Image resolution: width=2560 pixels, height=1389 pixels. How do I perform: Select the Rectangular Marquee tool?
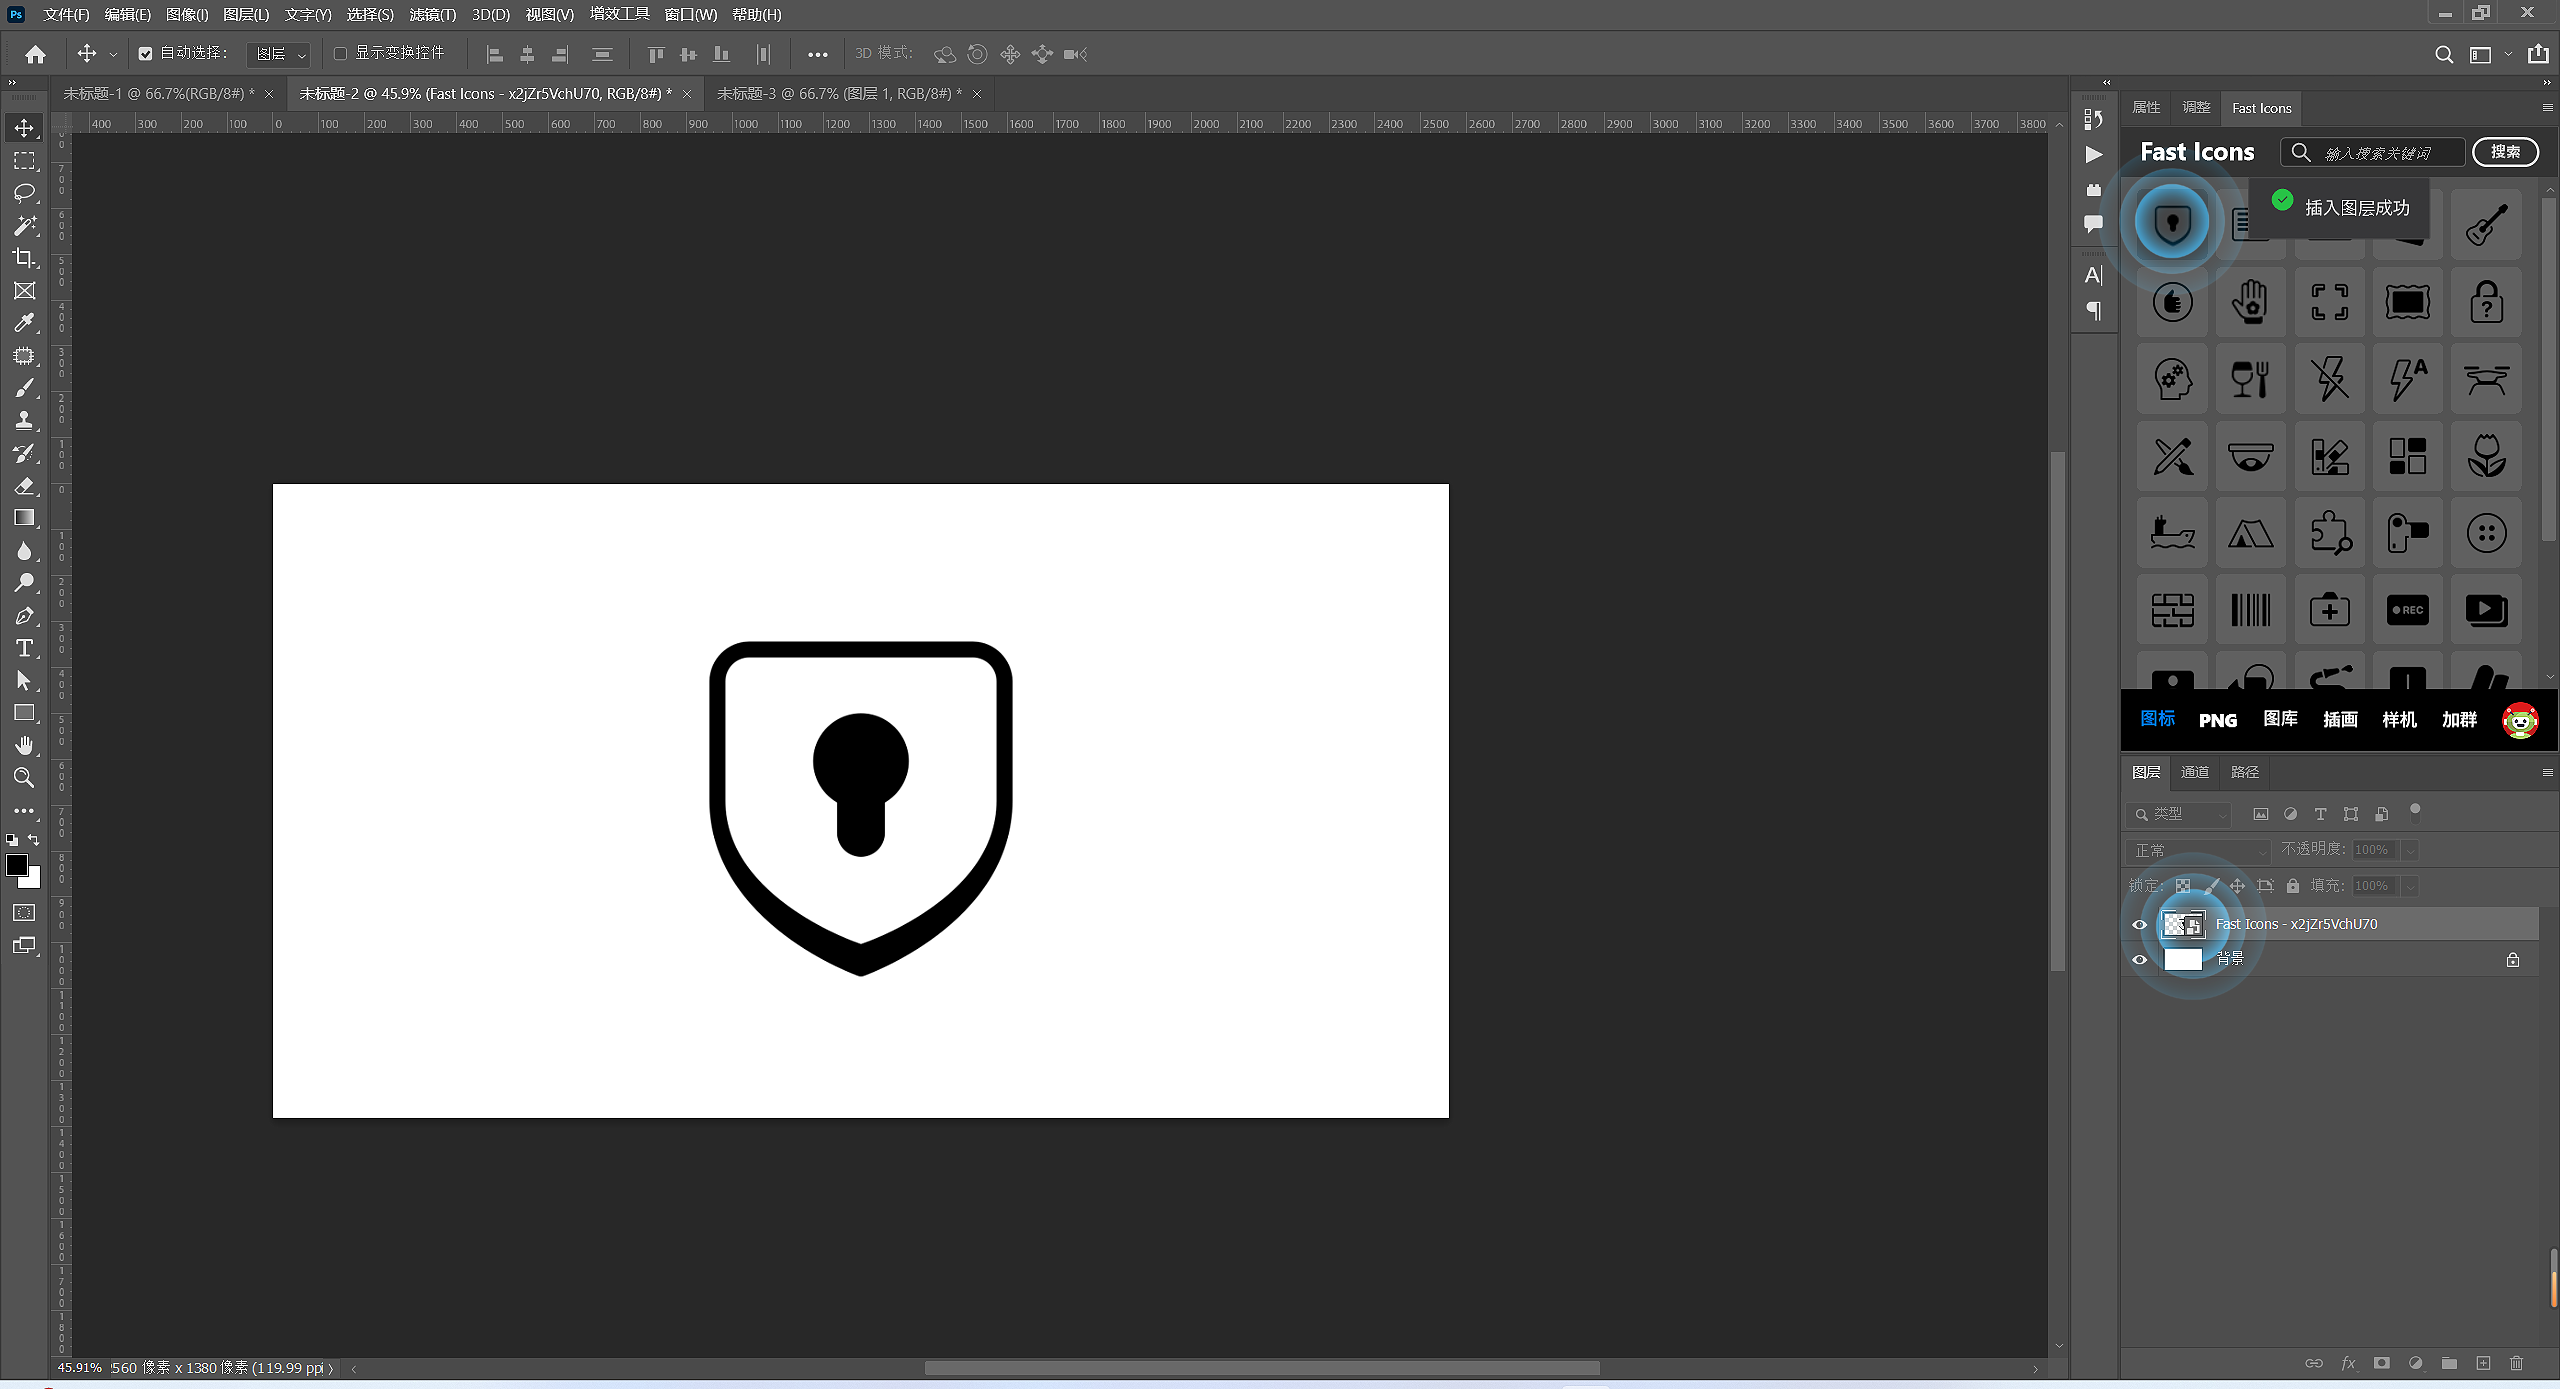click(x=25, y=160)
